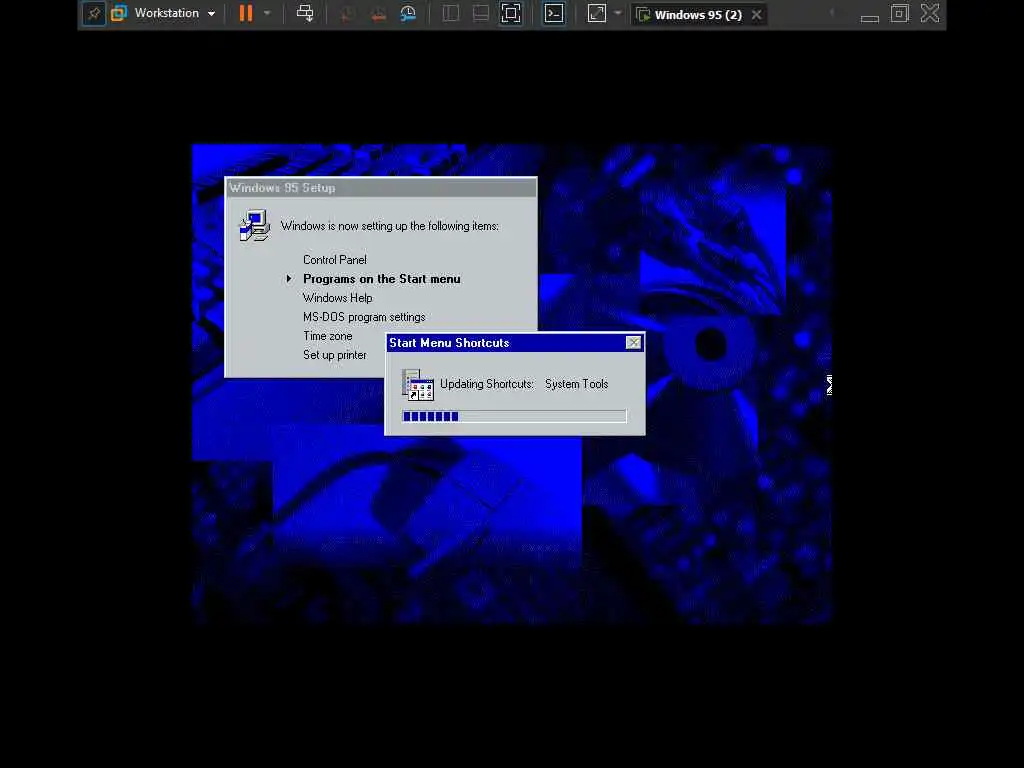
Task: Send Ctrl+Alt+Del to the guest
Action: [x=305, y=13]
